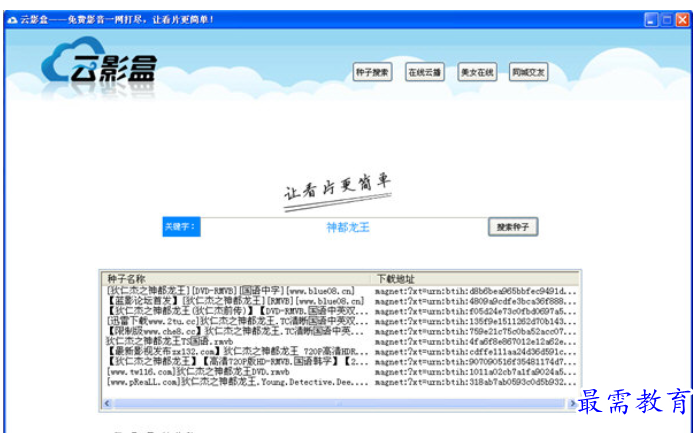Click the horizontal scrollbar thumb in results
Image resolution: width=699 pixels, height=433 pixels.
(x=340, y=404)
